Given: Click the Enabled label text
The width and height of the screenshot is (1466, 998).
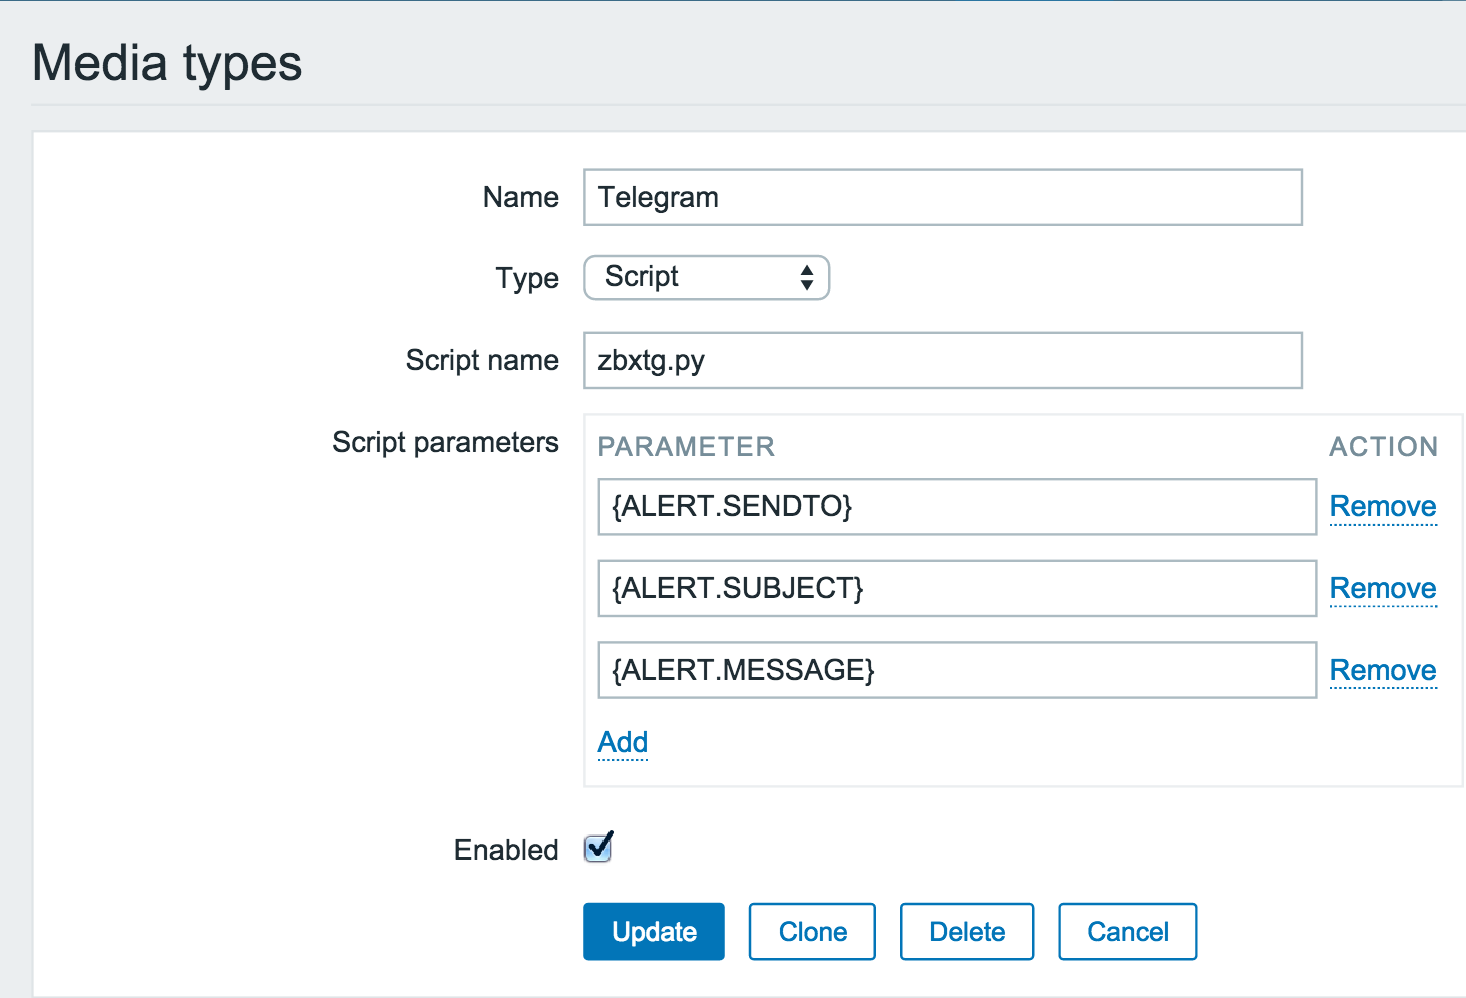Looking at the screenshot, I should click(506, 850).
